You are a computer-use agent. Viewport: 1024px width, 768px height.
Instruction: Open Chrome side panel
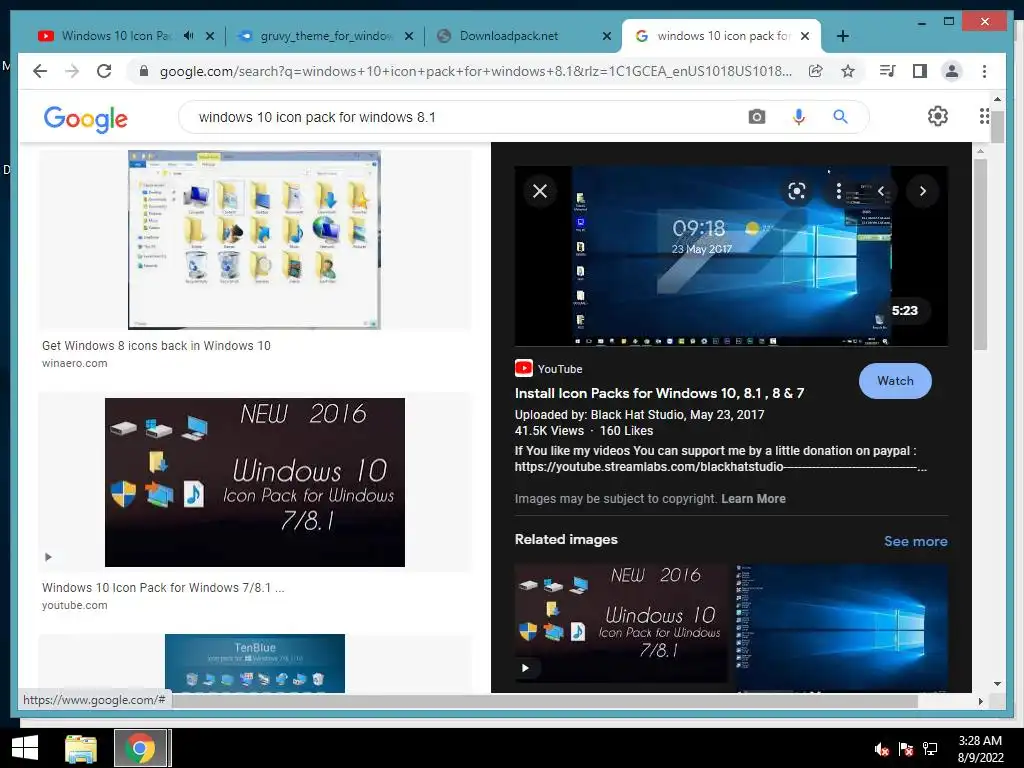920,71
